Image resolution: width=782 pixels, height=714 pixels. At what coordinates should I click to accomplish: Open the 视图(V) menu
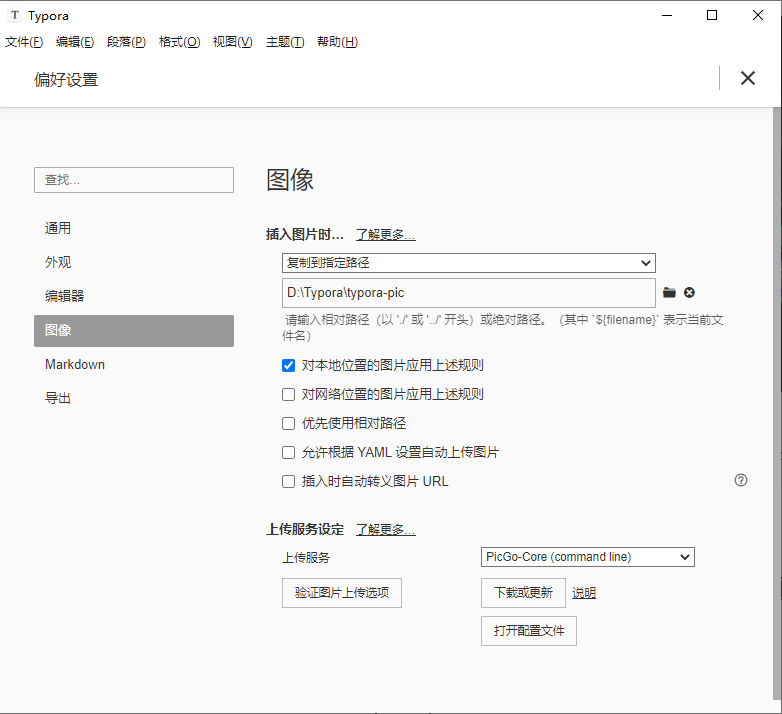[x=232, y=42]
